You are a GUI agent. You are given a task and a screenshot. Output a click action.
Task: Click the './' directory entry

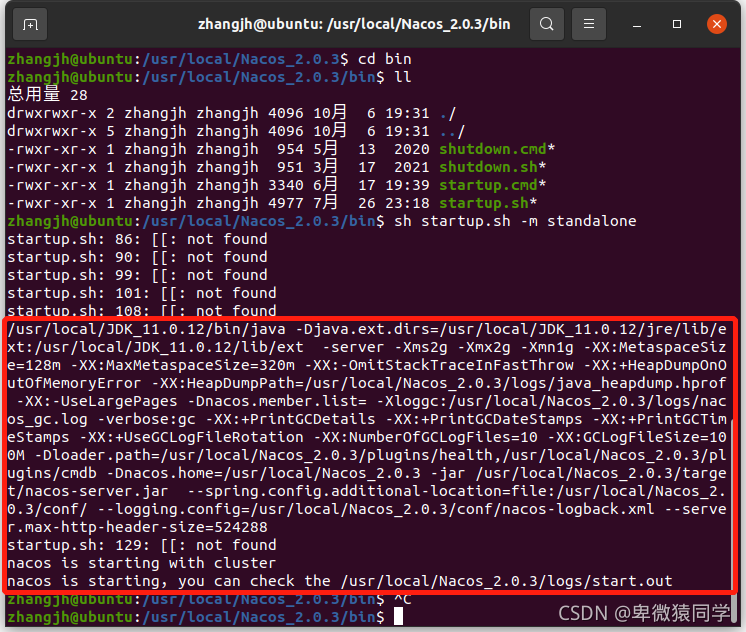(448, 113)
